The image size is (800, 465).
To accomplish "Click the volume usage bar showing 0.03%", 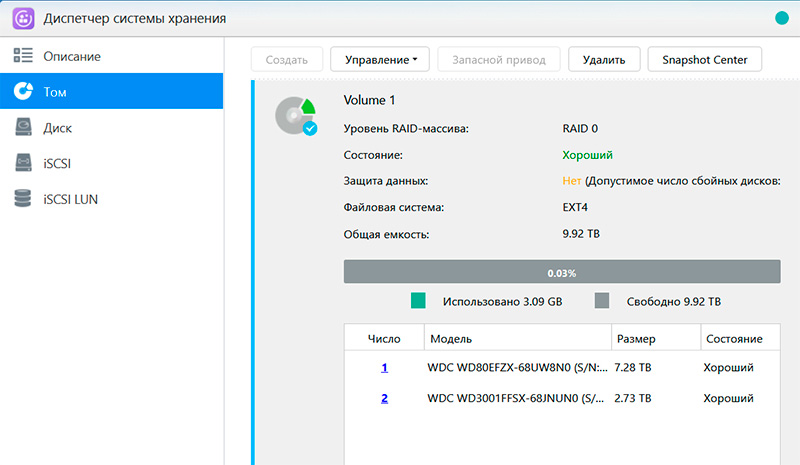I will [x=561, y=272].
